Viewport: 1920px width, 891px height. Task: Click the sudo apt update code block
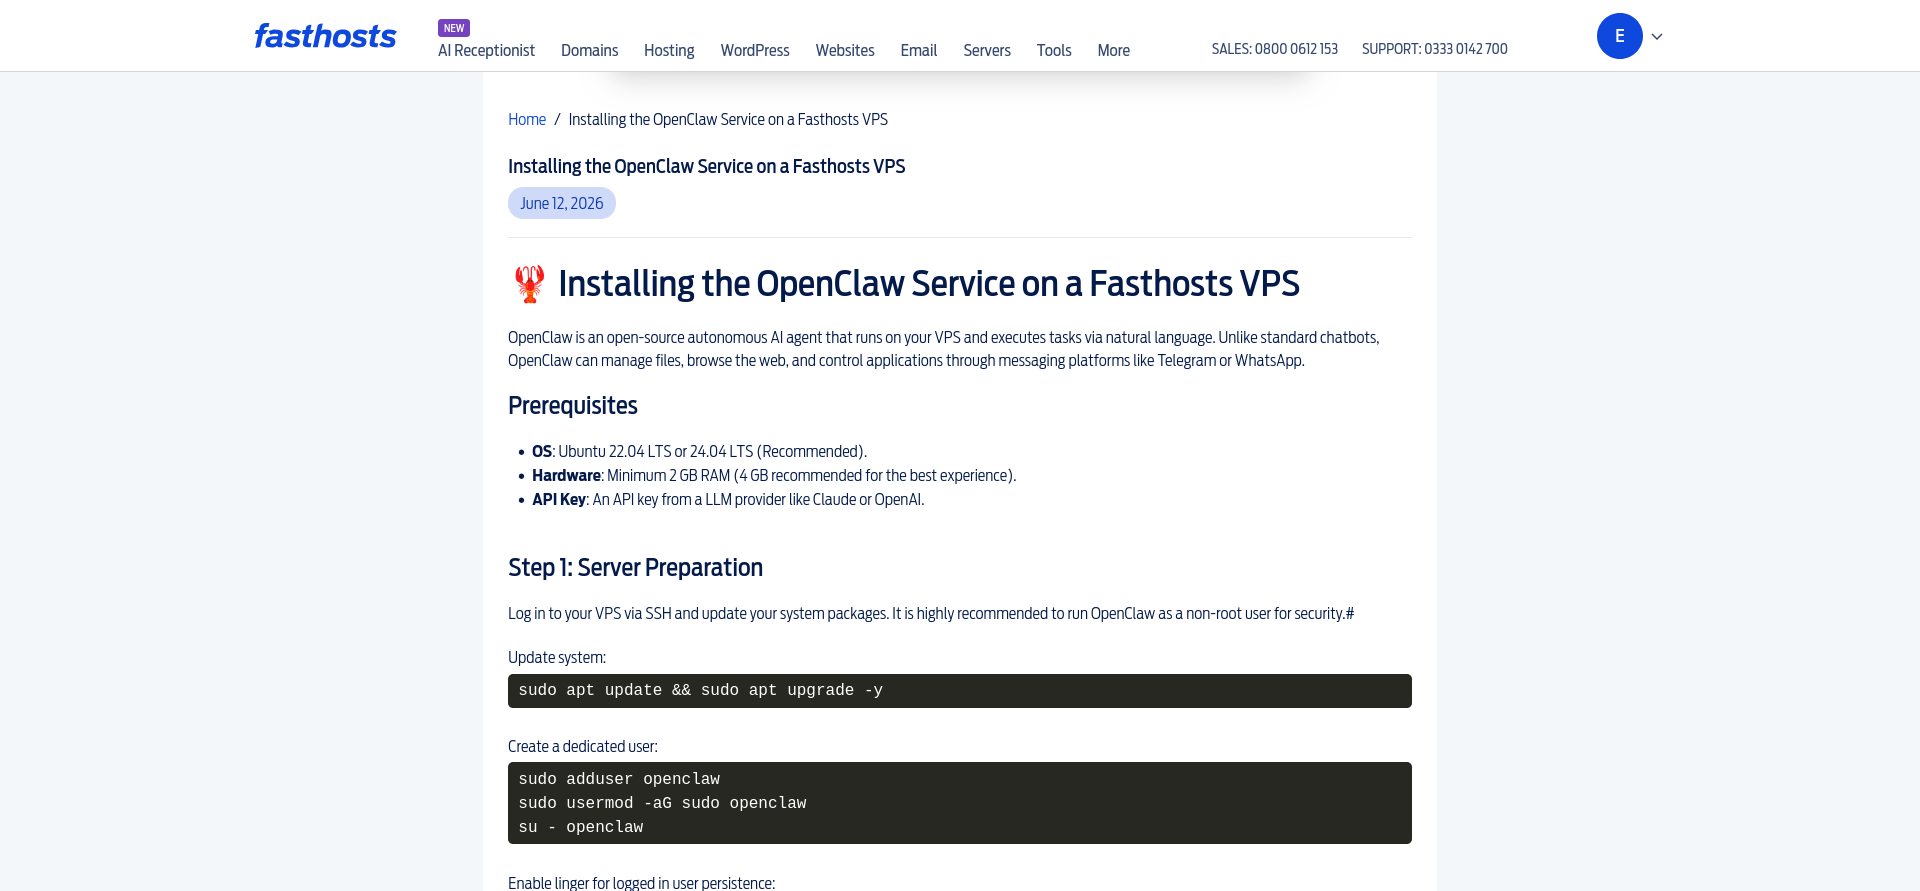coord(960,691)
